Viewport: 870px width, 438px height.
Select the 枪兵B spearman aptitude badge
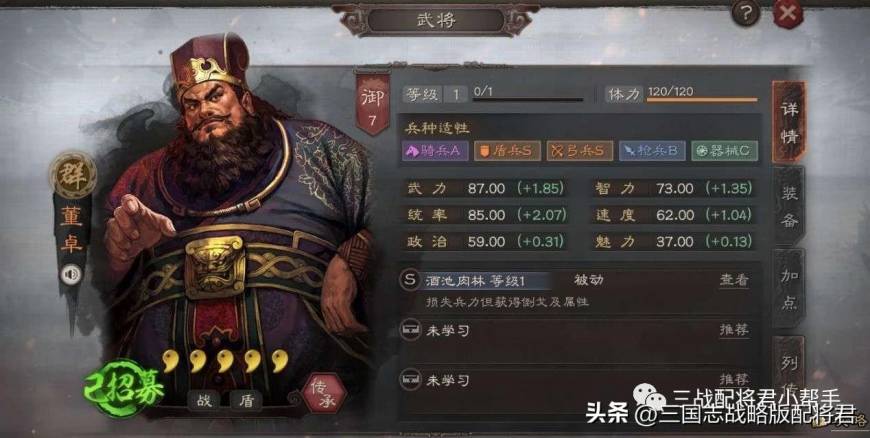[x=652, y=150]
